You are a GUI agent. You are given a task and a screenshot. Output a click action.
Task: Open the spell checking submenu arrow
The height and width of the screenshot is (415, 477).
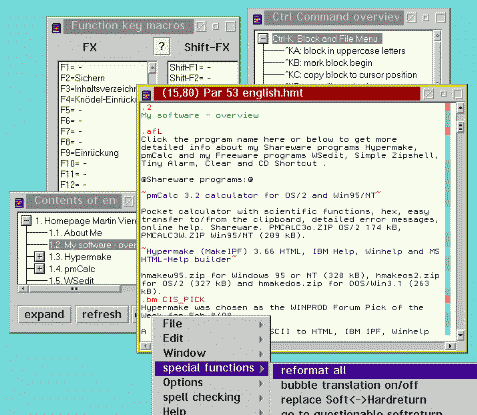pos(261,398)
